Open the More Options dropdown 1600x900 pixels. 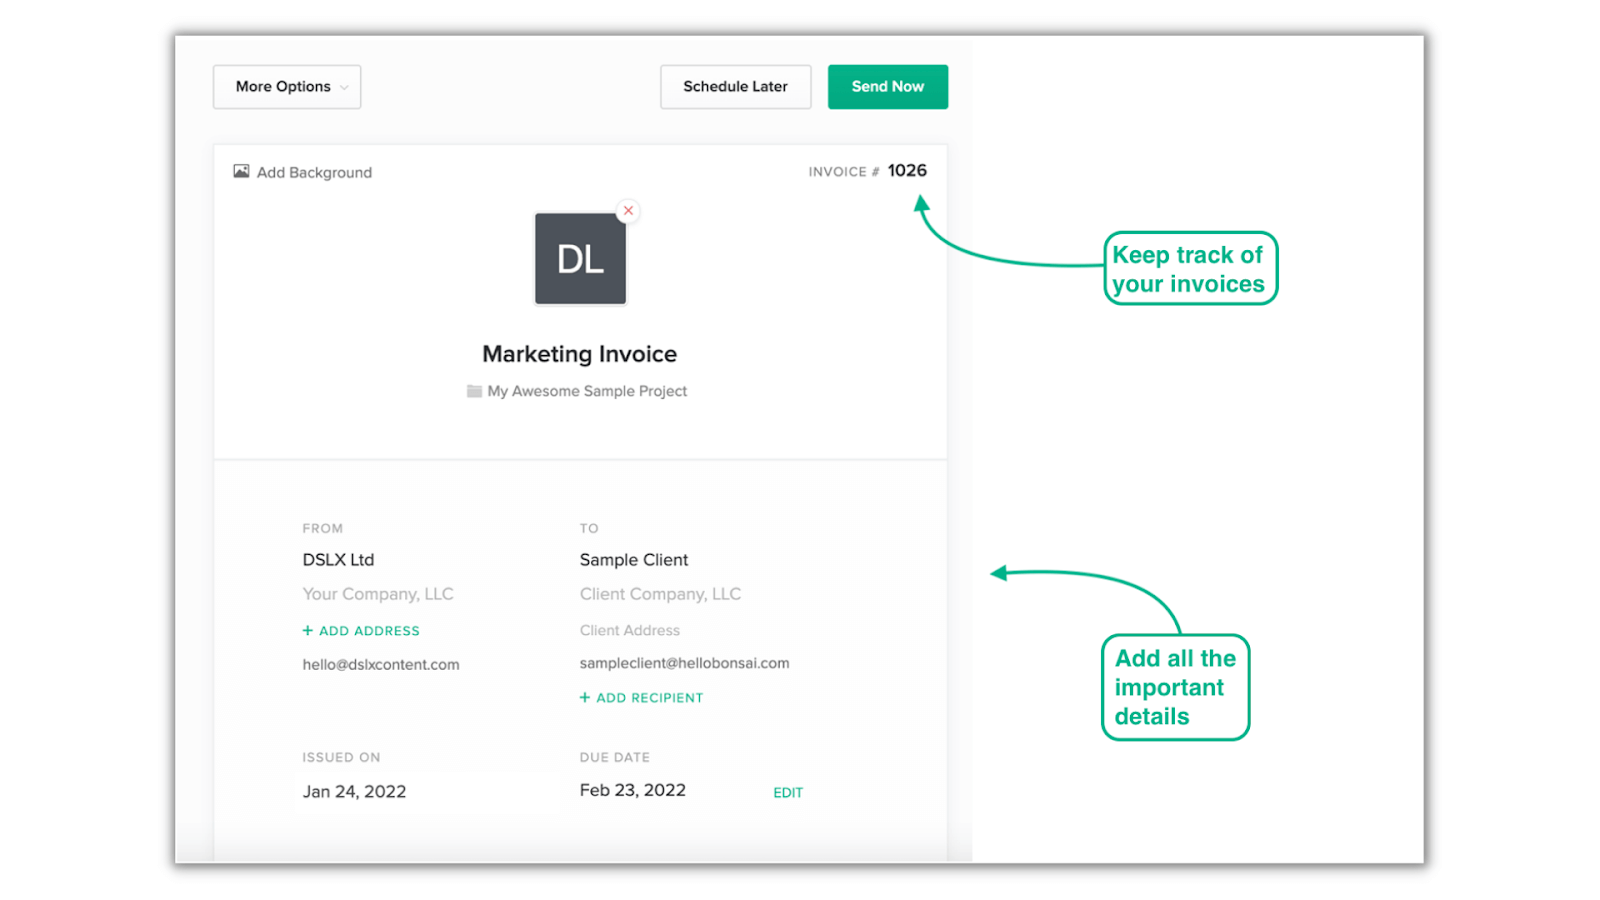pos(286,86)
